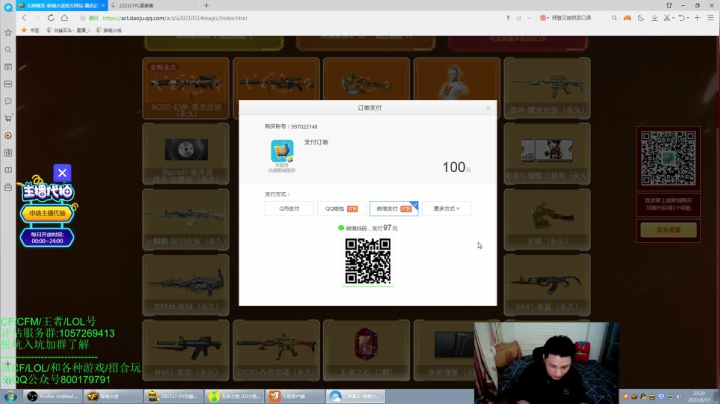Open the 王者之石 red gem item card
Screen dimensions: 720x404
[x=366, y=350]
